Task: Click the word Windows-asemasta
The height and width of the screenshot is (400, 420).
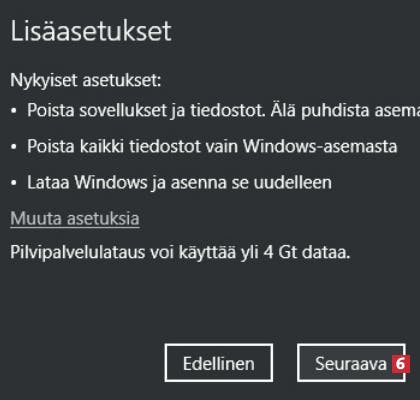Action: coord(320,146)
